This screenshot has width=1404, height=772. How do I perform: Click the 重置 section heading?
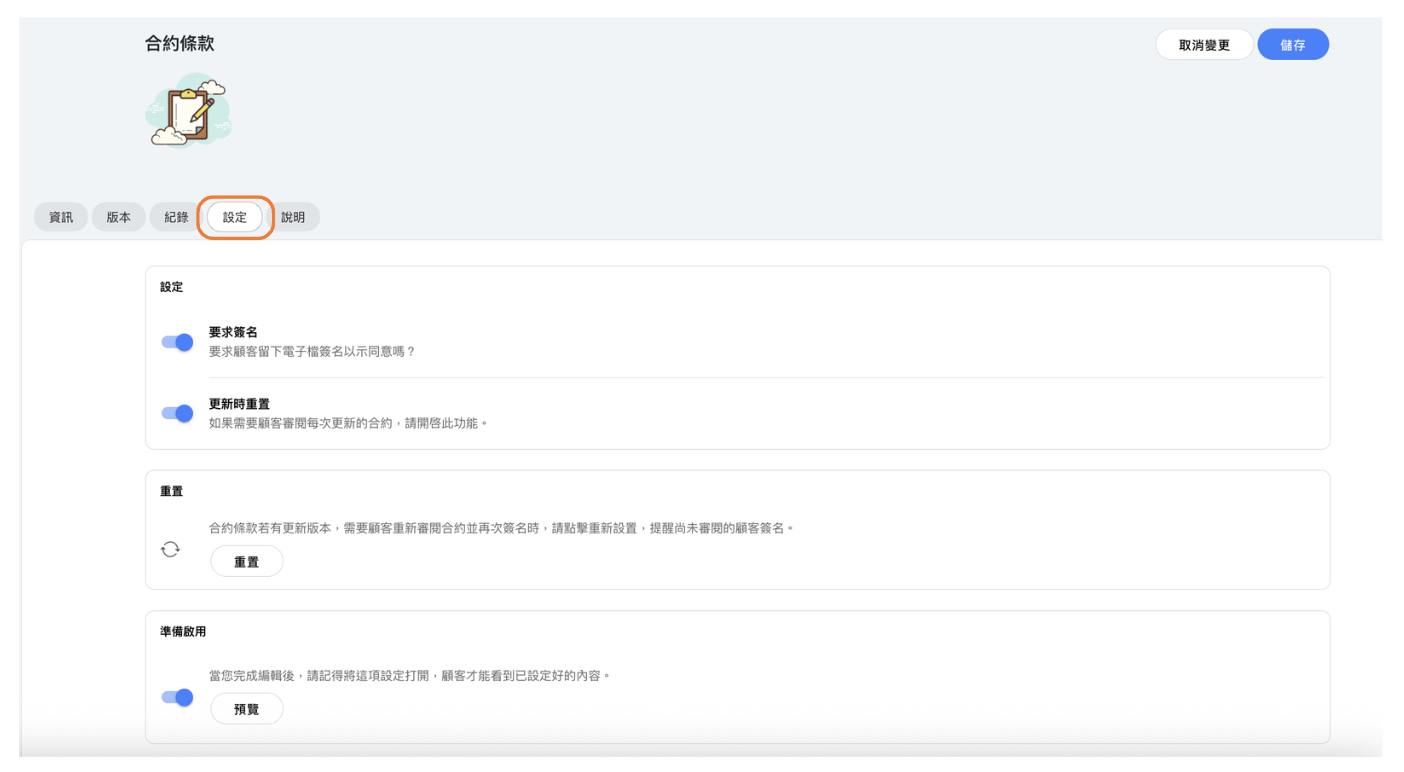172,492
